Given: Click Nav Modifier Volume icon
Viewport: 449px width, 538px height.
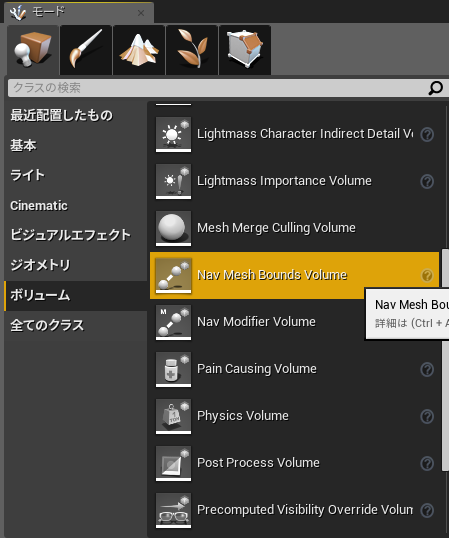Looking at the screenshot, I should tap(173, 322).
